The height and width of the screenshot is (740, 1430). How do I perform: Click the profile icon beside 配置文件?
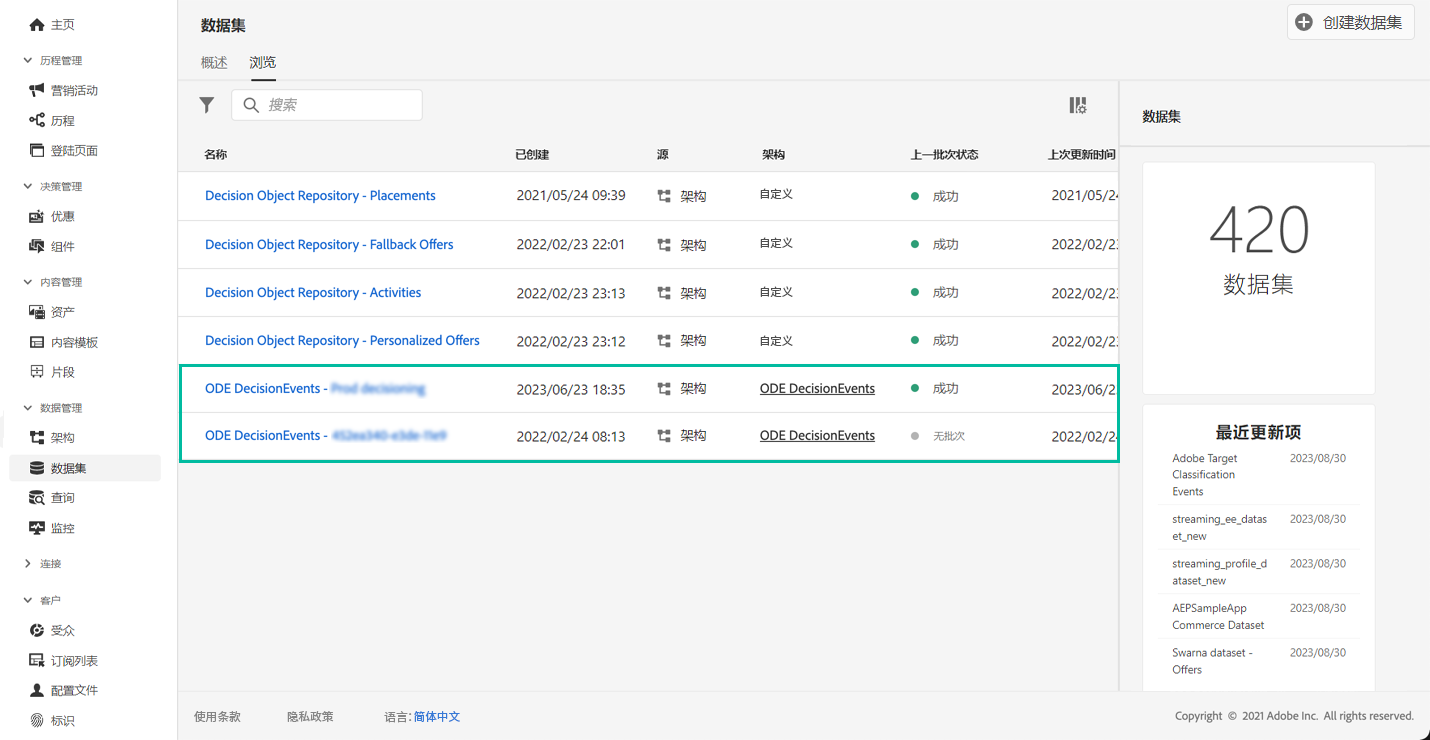click(37, 691)
